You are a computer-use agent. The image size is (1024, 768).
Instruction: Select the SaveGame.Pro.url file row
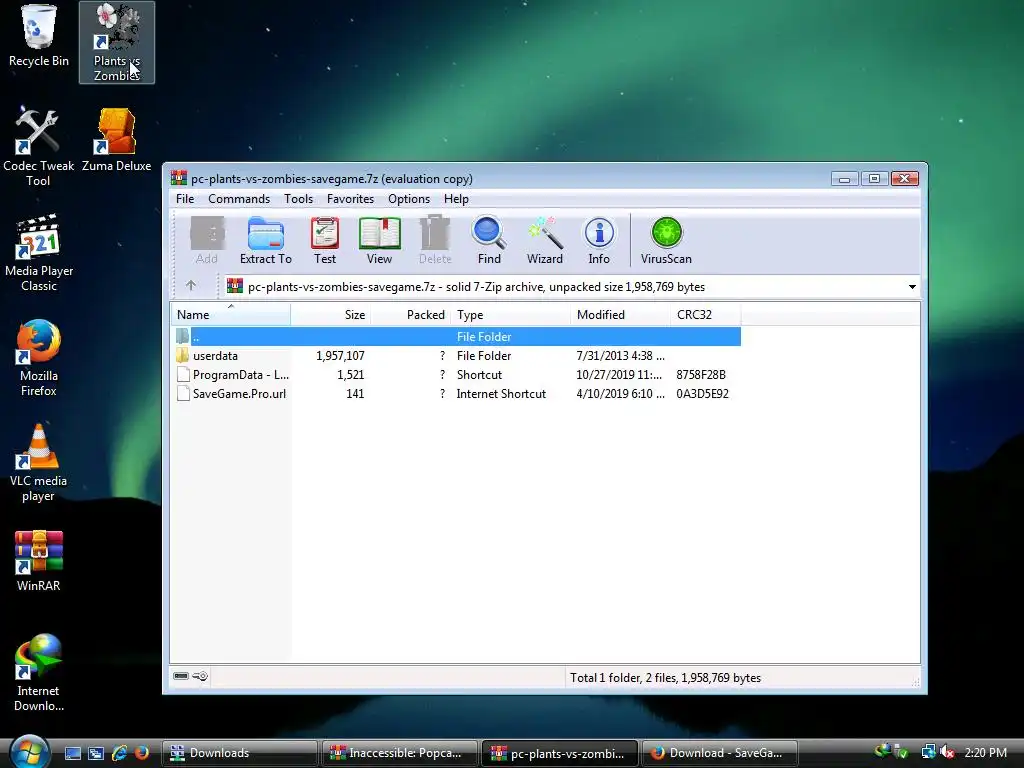pyautogui.click(x=457, y=394)
